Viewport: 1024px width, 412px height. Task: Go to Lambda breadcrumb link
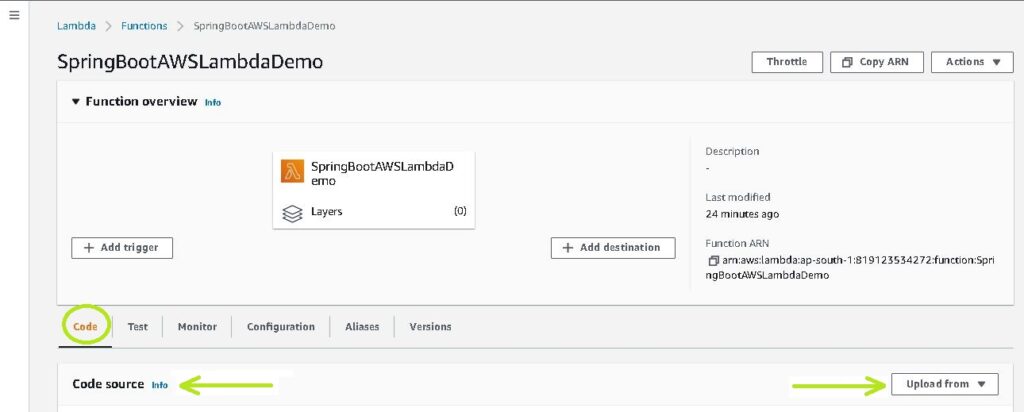(x=76, y=26)
